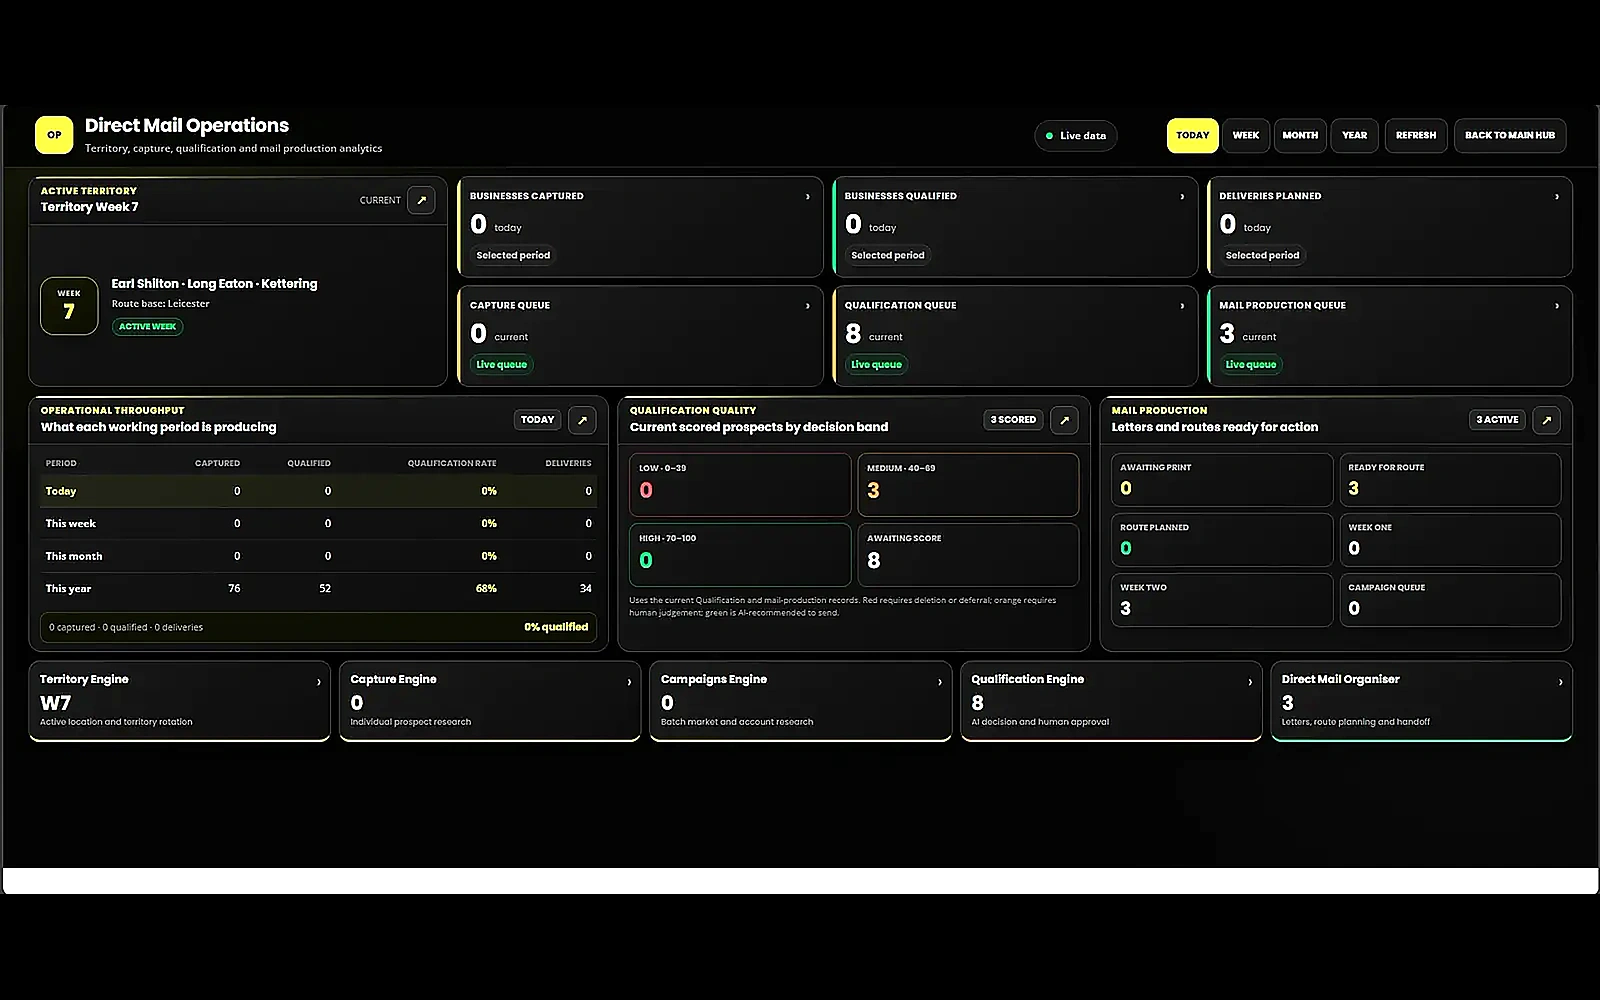Switch to MONTH period tab

tap(1300, 136)
